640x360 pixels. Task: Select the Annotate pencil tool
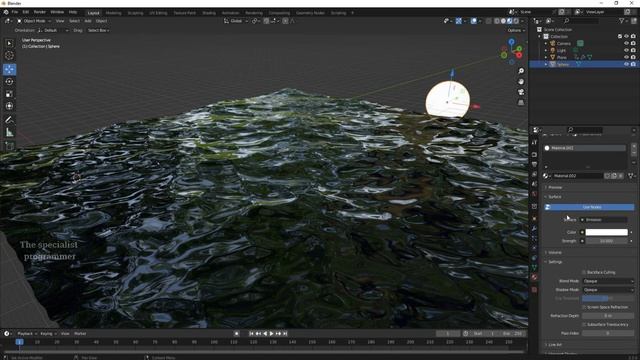(x=9, y=120)
